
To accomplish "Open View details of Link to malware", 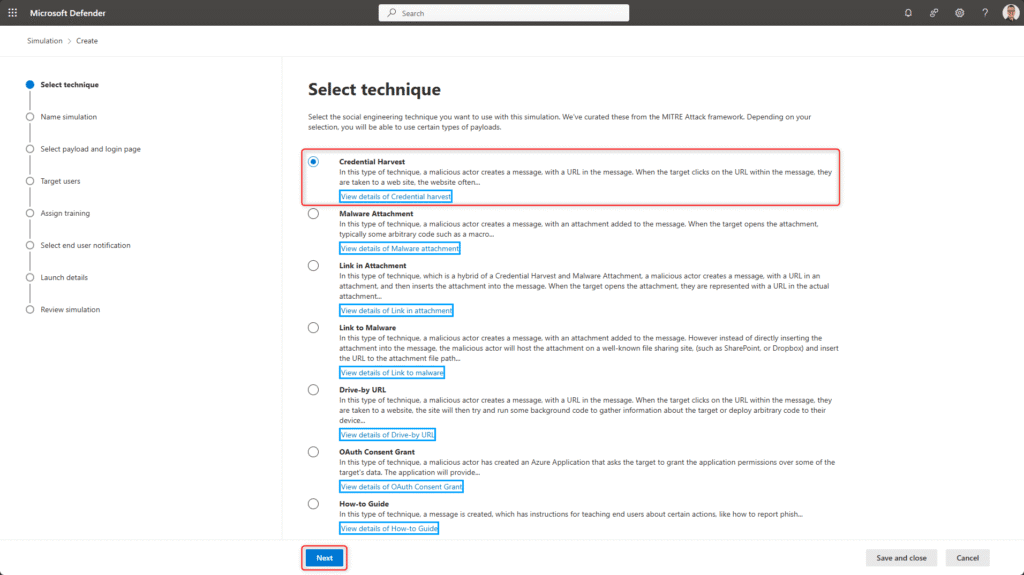I will coord(392,372).
